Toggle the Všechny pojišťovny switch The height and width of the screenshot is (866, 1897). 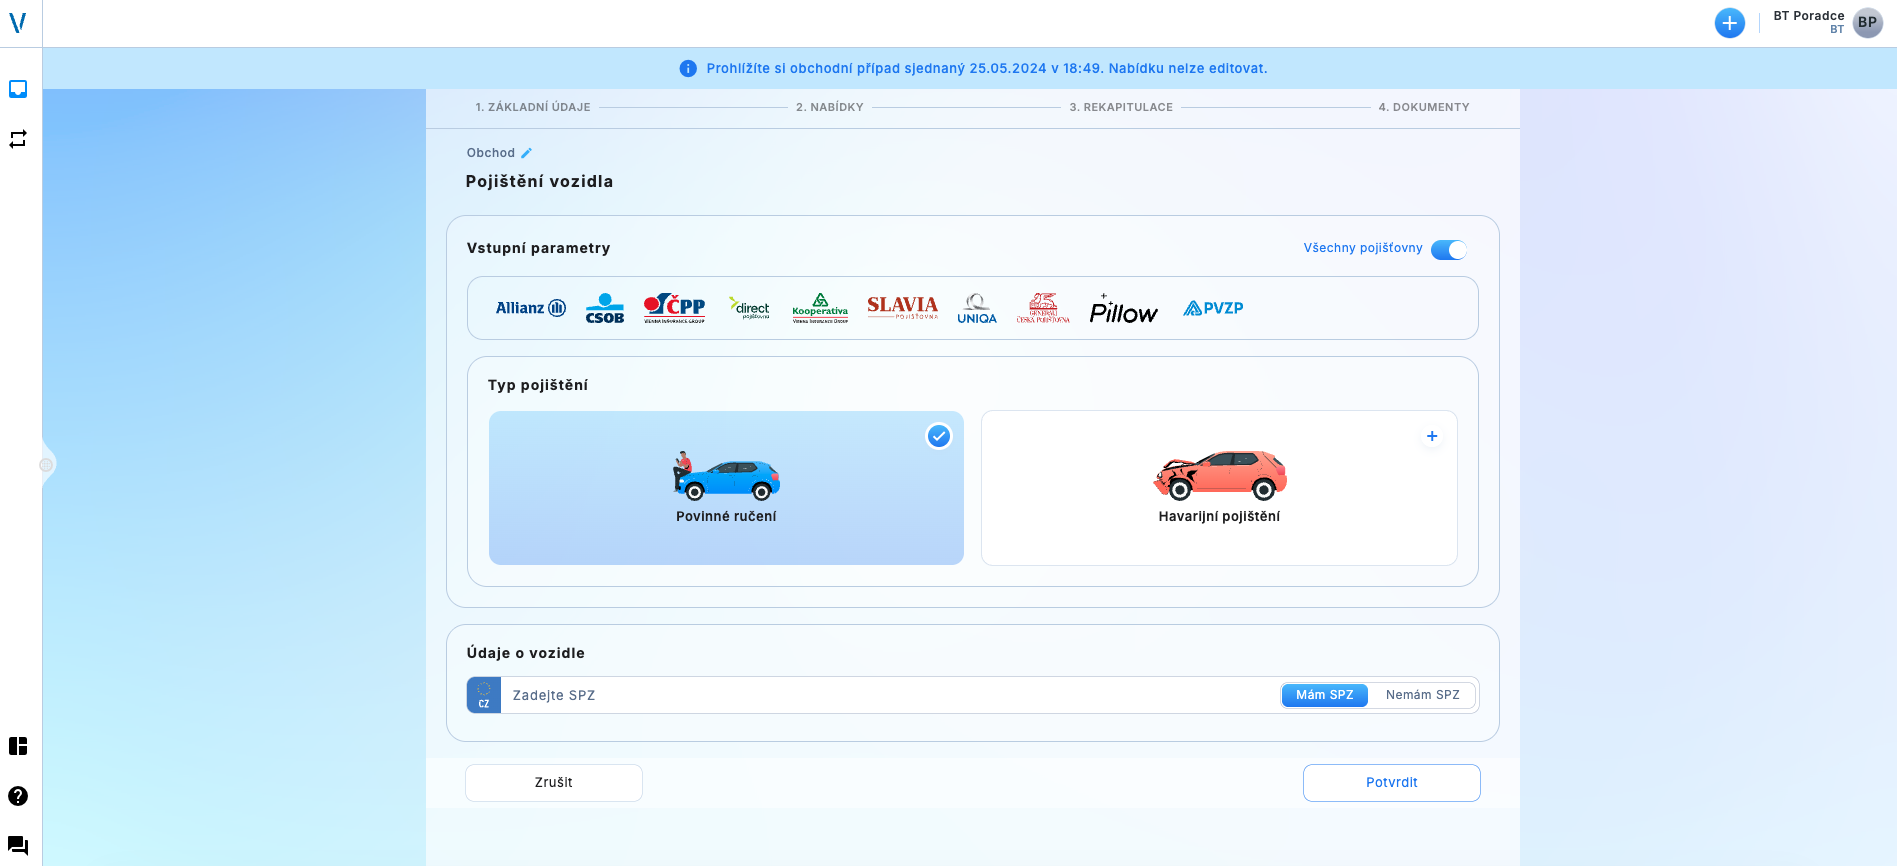[x=1448, y=249]
